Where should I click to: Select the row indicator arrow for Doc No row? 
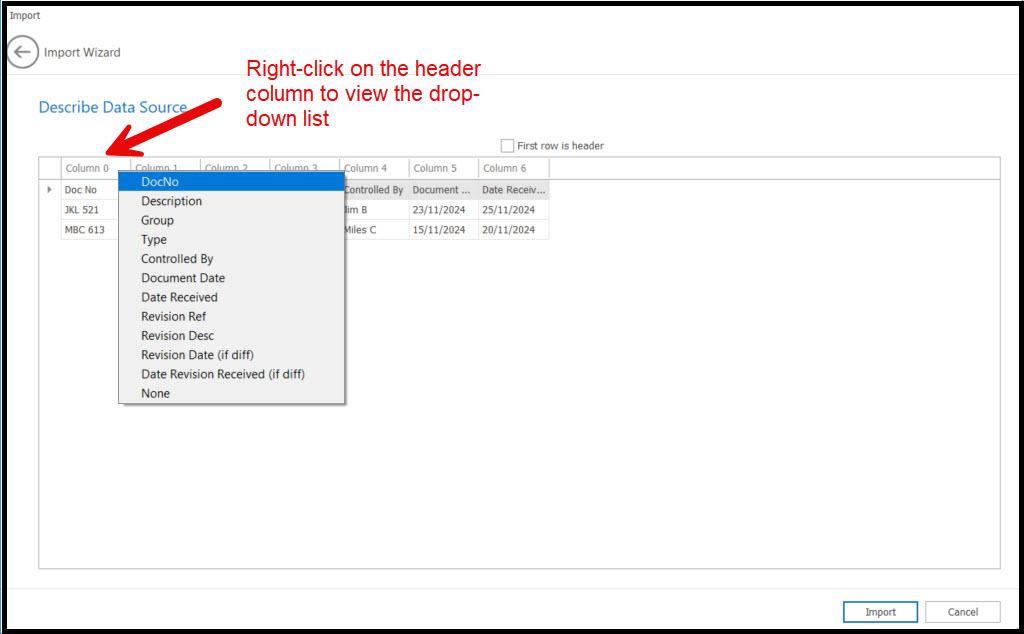pos(49,189)
